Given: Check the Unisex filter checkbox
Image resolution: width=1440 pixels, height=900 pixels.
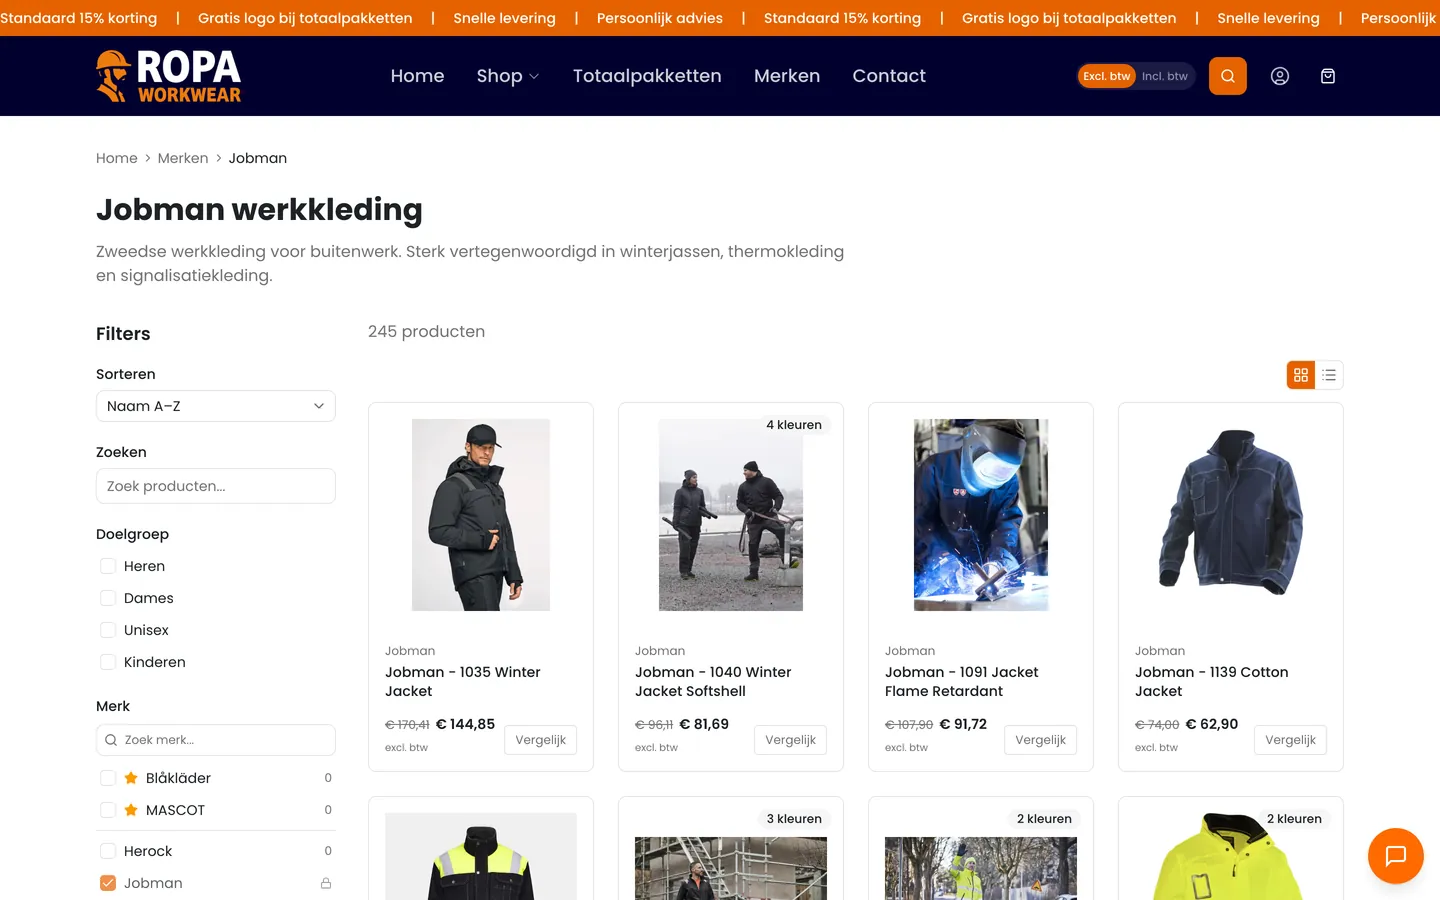Looking at the screenshot, I should (x=108, y=630).
